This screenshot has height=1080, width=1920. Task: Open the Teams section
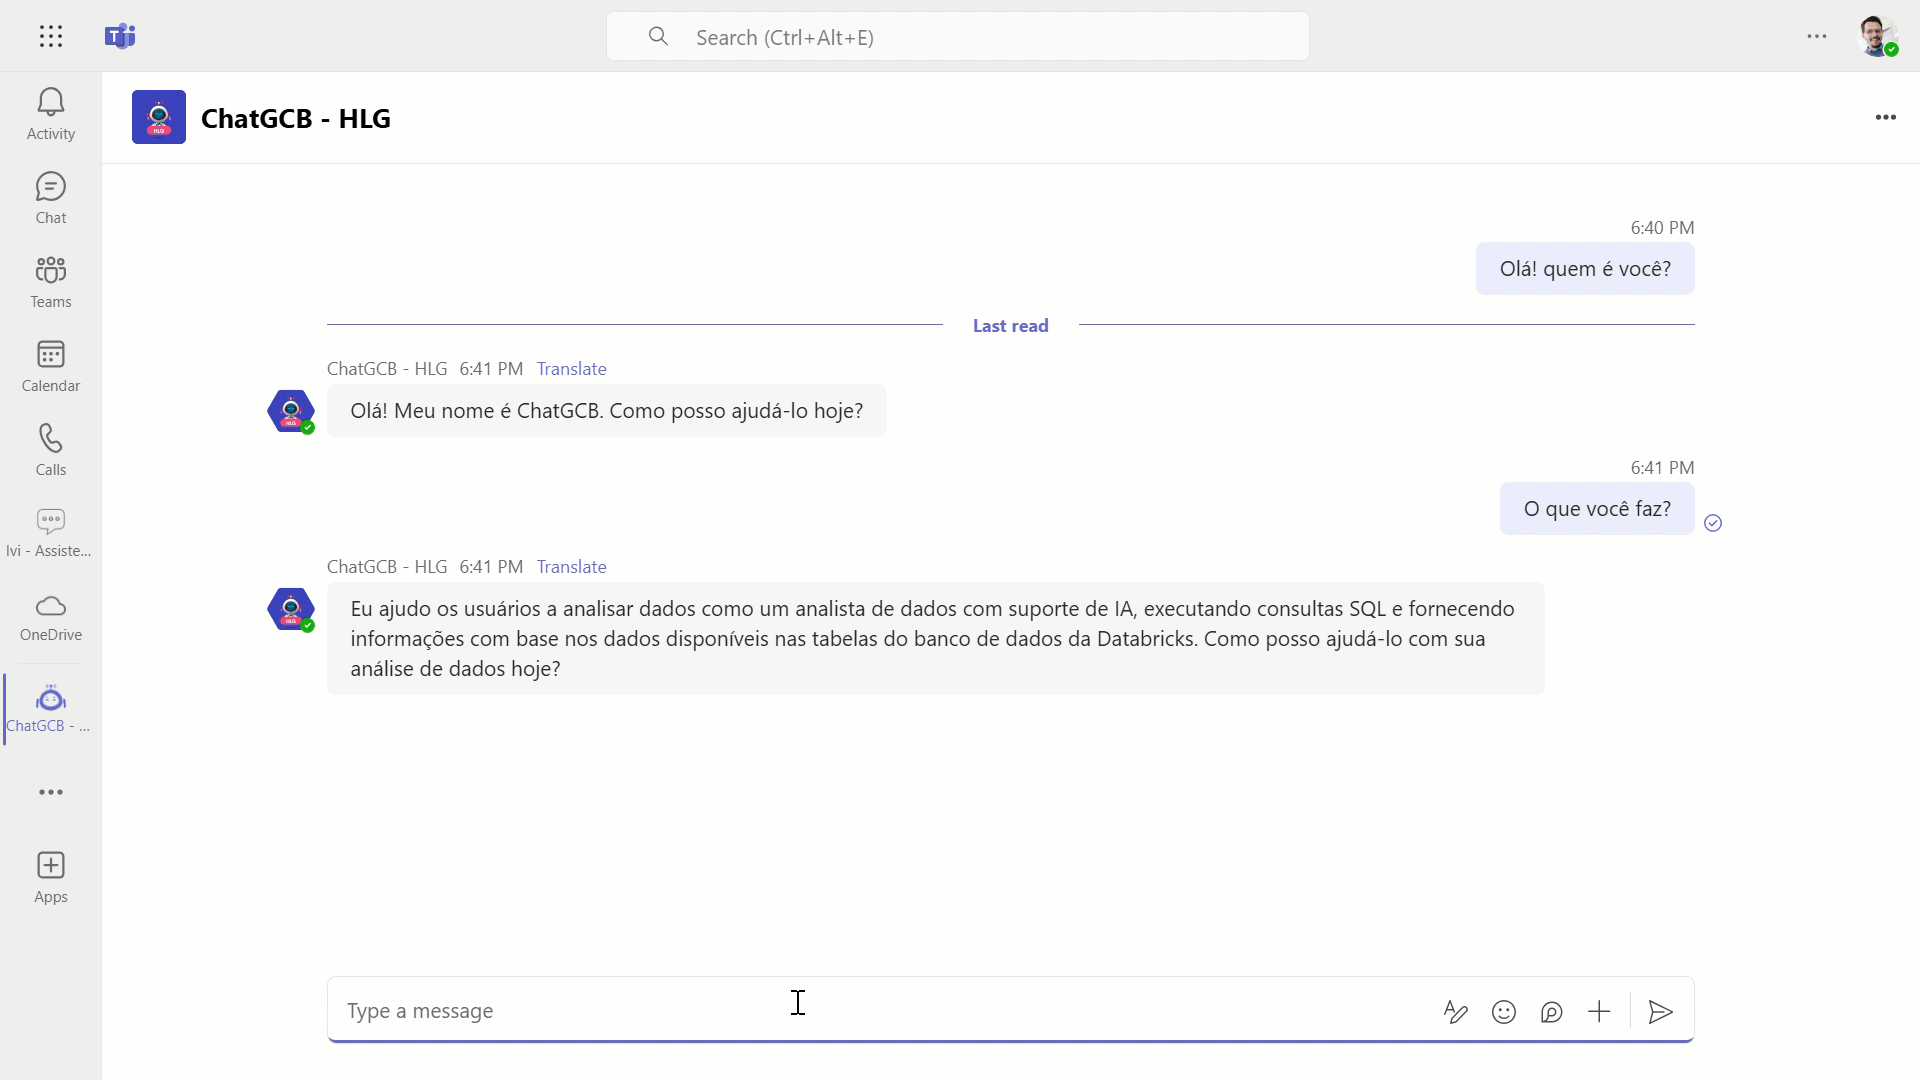pos(50,280)
